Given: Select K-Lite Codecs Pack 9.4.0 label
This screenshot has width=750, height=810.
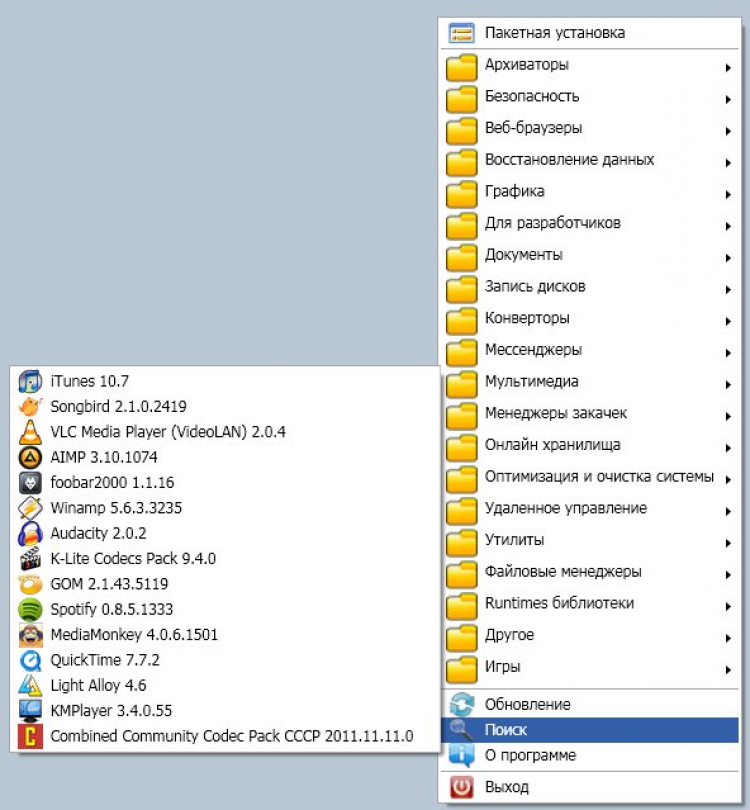Looking at the screenshot, I should pyautogui.click(x=133, y=558).
